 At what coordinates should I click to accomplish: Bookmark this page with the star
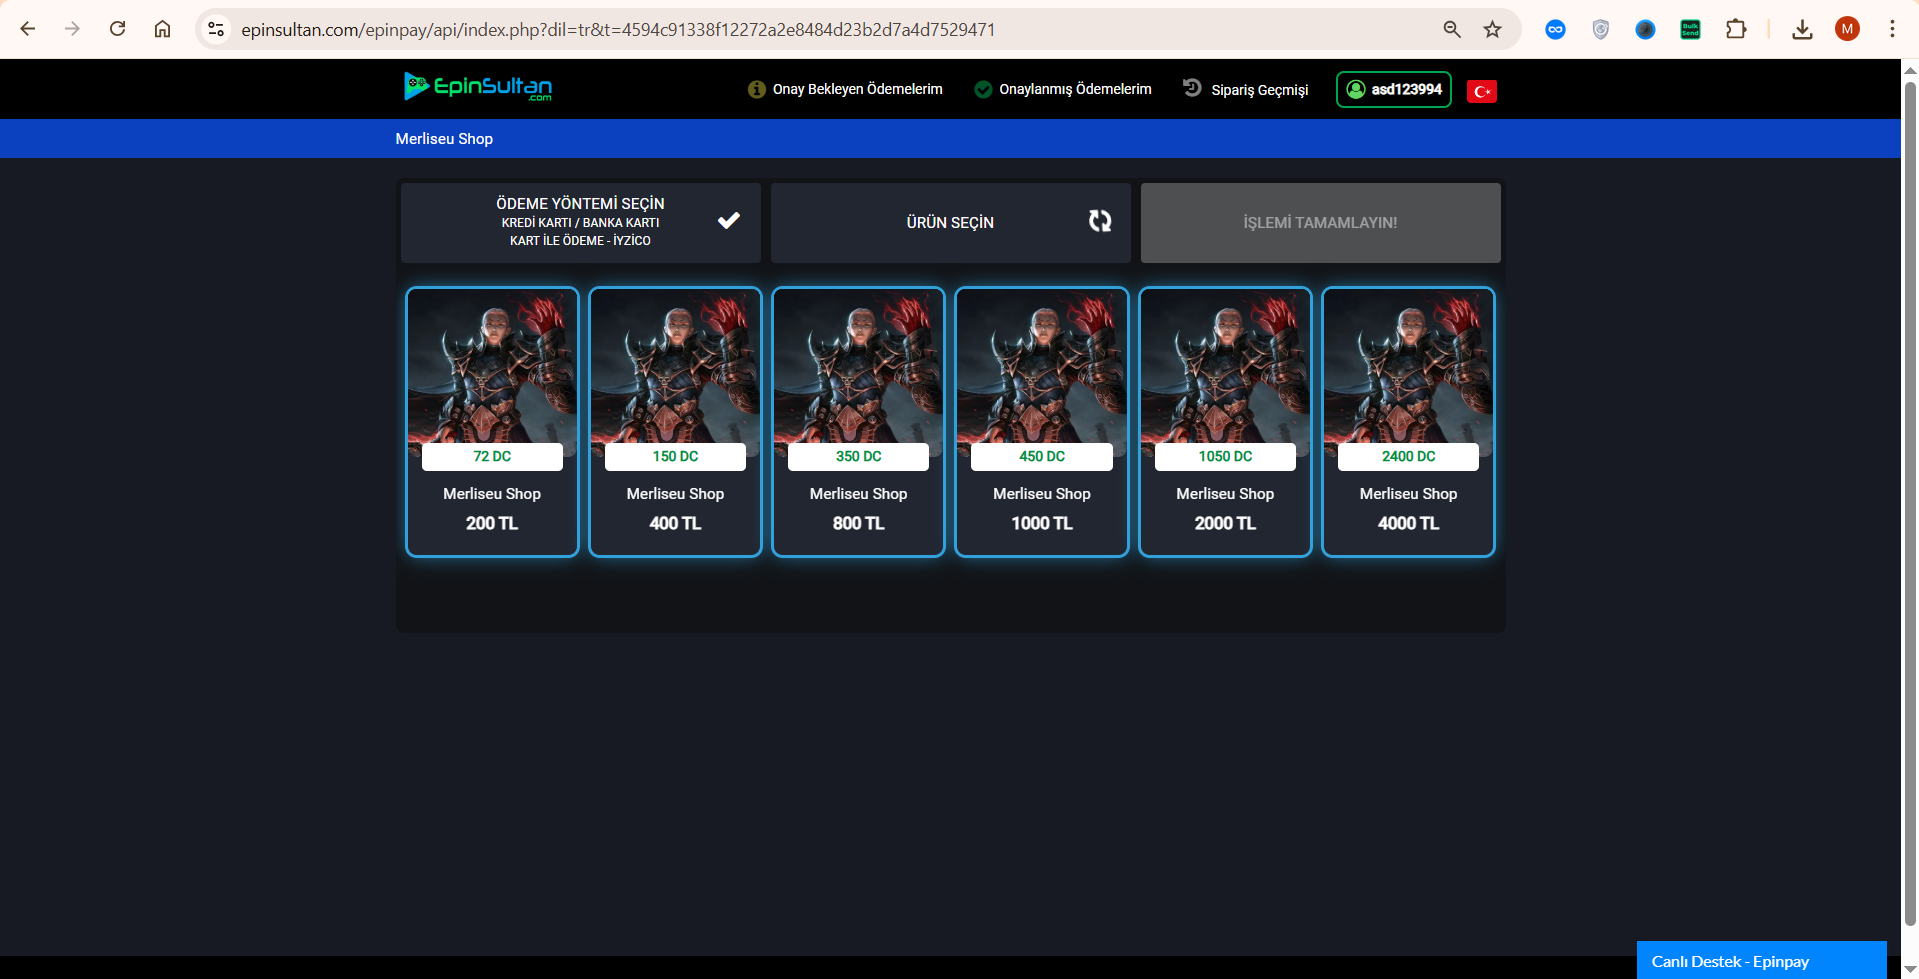(1493, 29)
